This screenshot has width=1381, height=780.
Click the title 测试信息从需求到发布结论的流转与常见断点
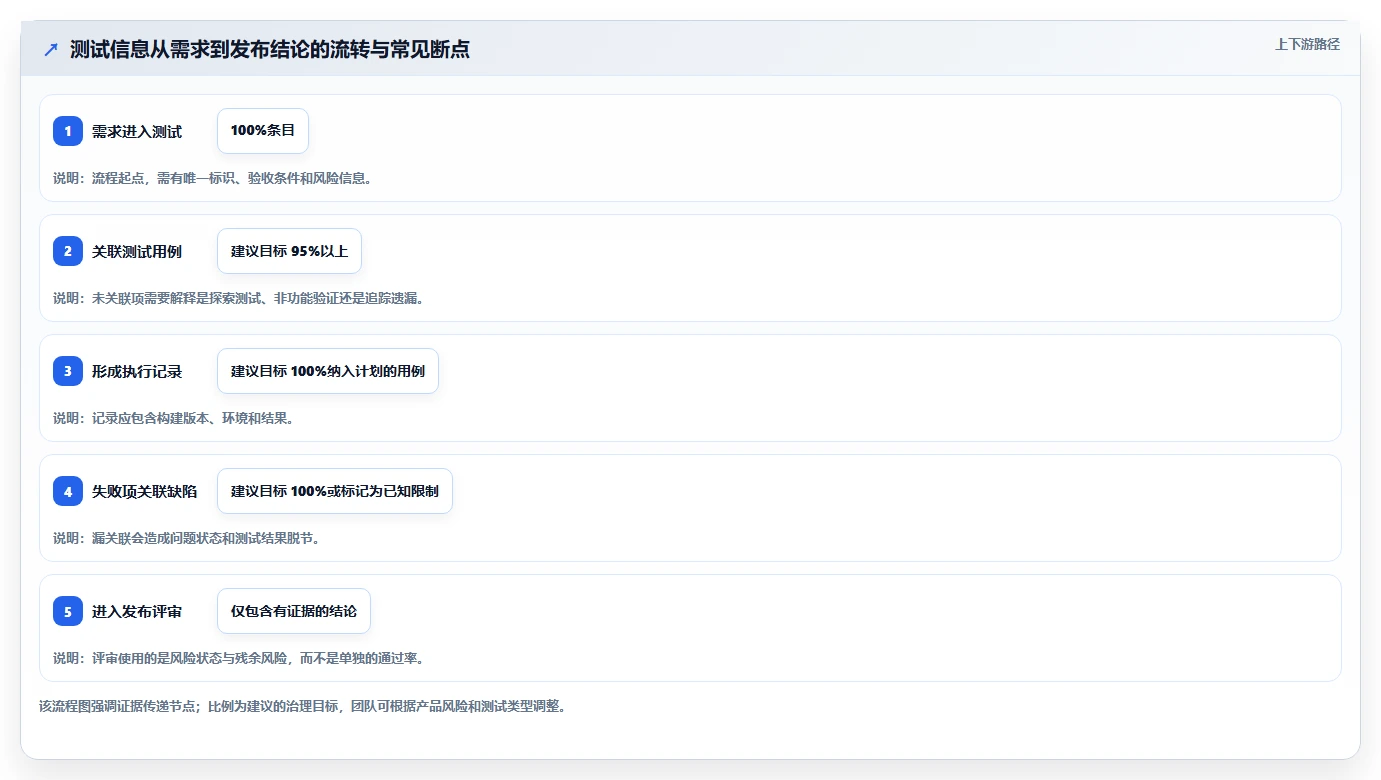269,50
